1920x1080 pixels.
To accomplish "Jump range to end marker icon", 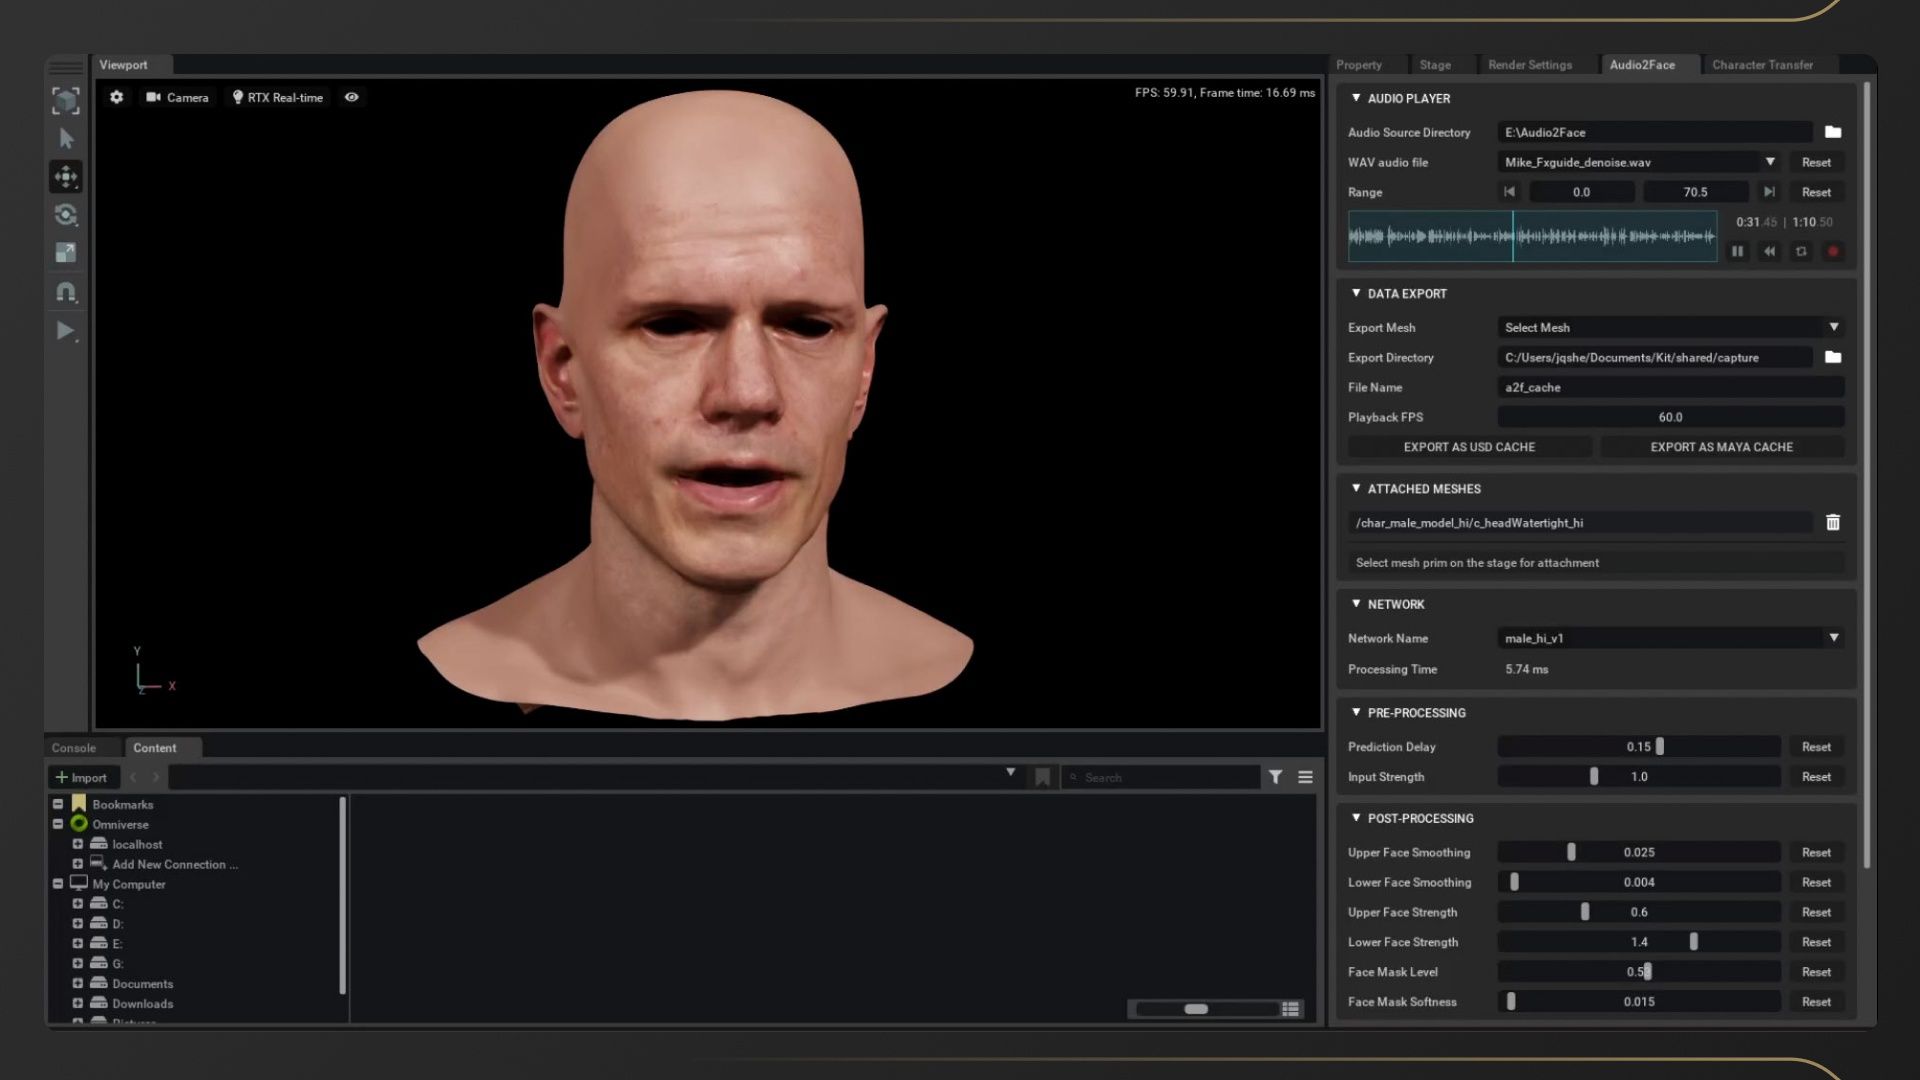I will point(1769,192).
